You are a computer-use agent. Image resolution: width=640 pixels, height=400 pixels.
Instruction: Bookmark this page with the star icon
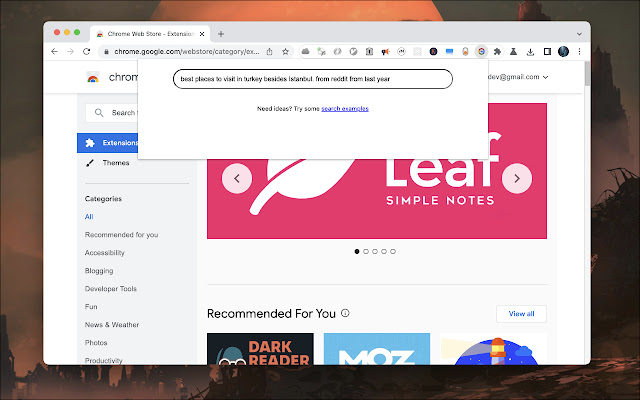coord(285,51)
